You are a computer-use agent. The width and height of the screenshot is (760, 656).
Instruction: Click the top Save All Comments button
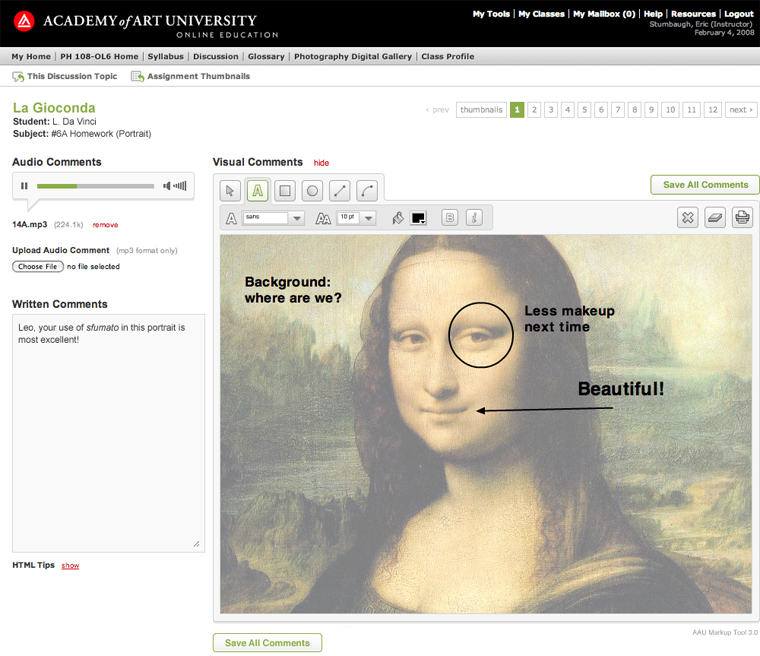tap(705, 185)
